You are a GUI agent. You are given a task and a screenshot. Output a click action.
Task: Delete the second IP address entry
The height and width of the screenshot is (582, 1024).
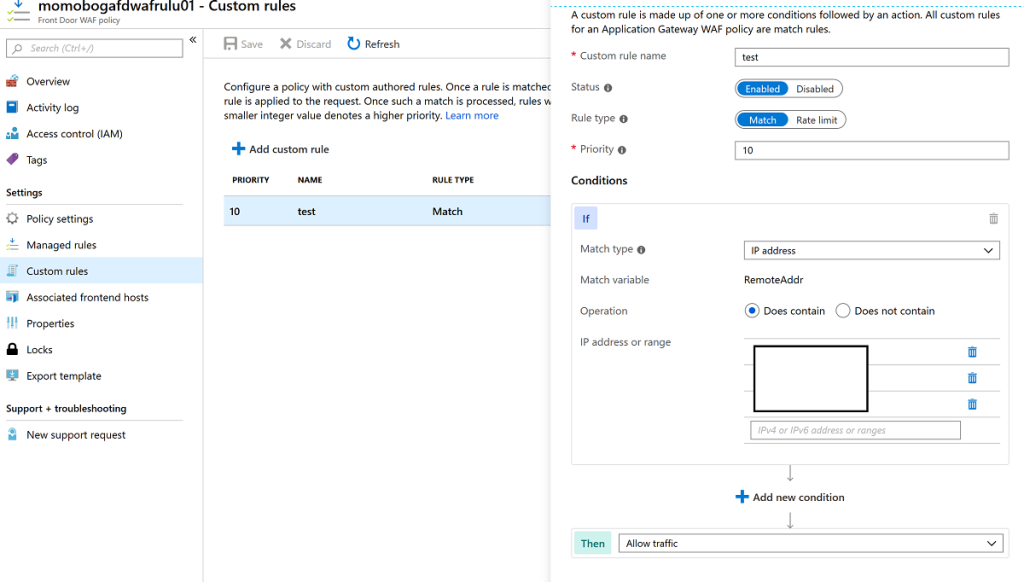pyautogui.click(x=972, y=378)
